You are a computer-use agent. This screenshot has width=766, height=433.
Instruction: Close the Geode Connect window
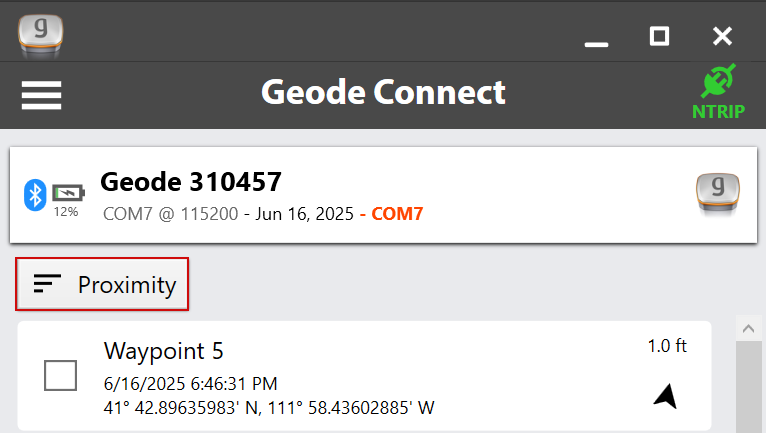pyautogui.click(x=722, y=36)
